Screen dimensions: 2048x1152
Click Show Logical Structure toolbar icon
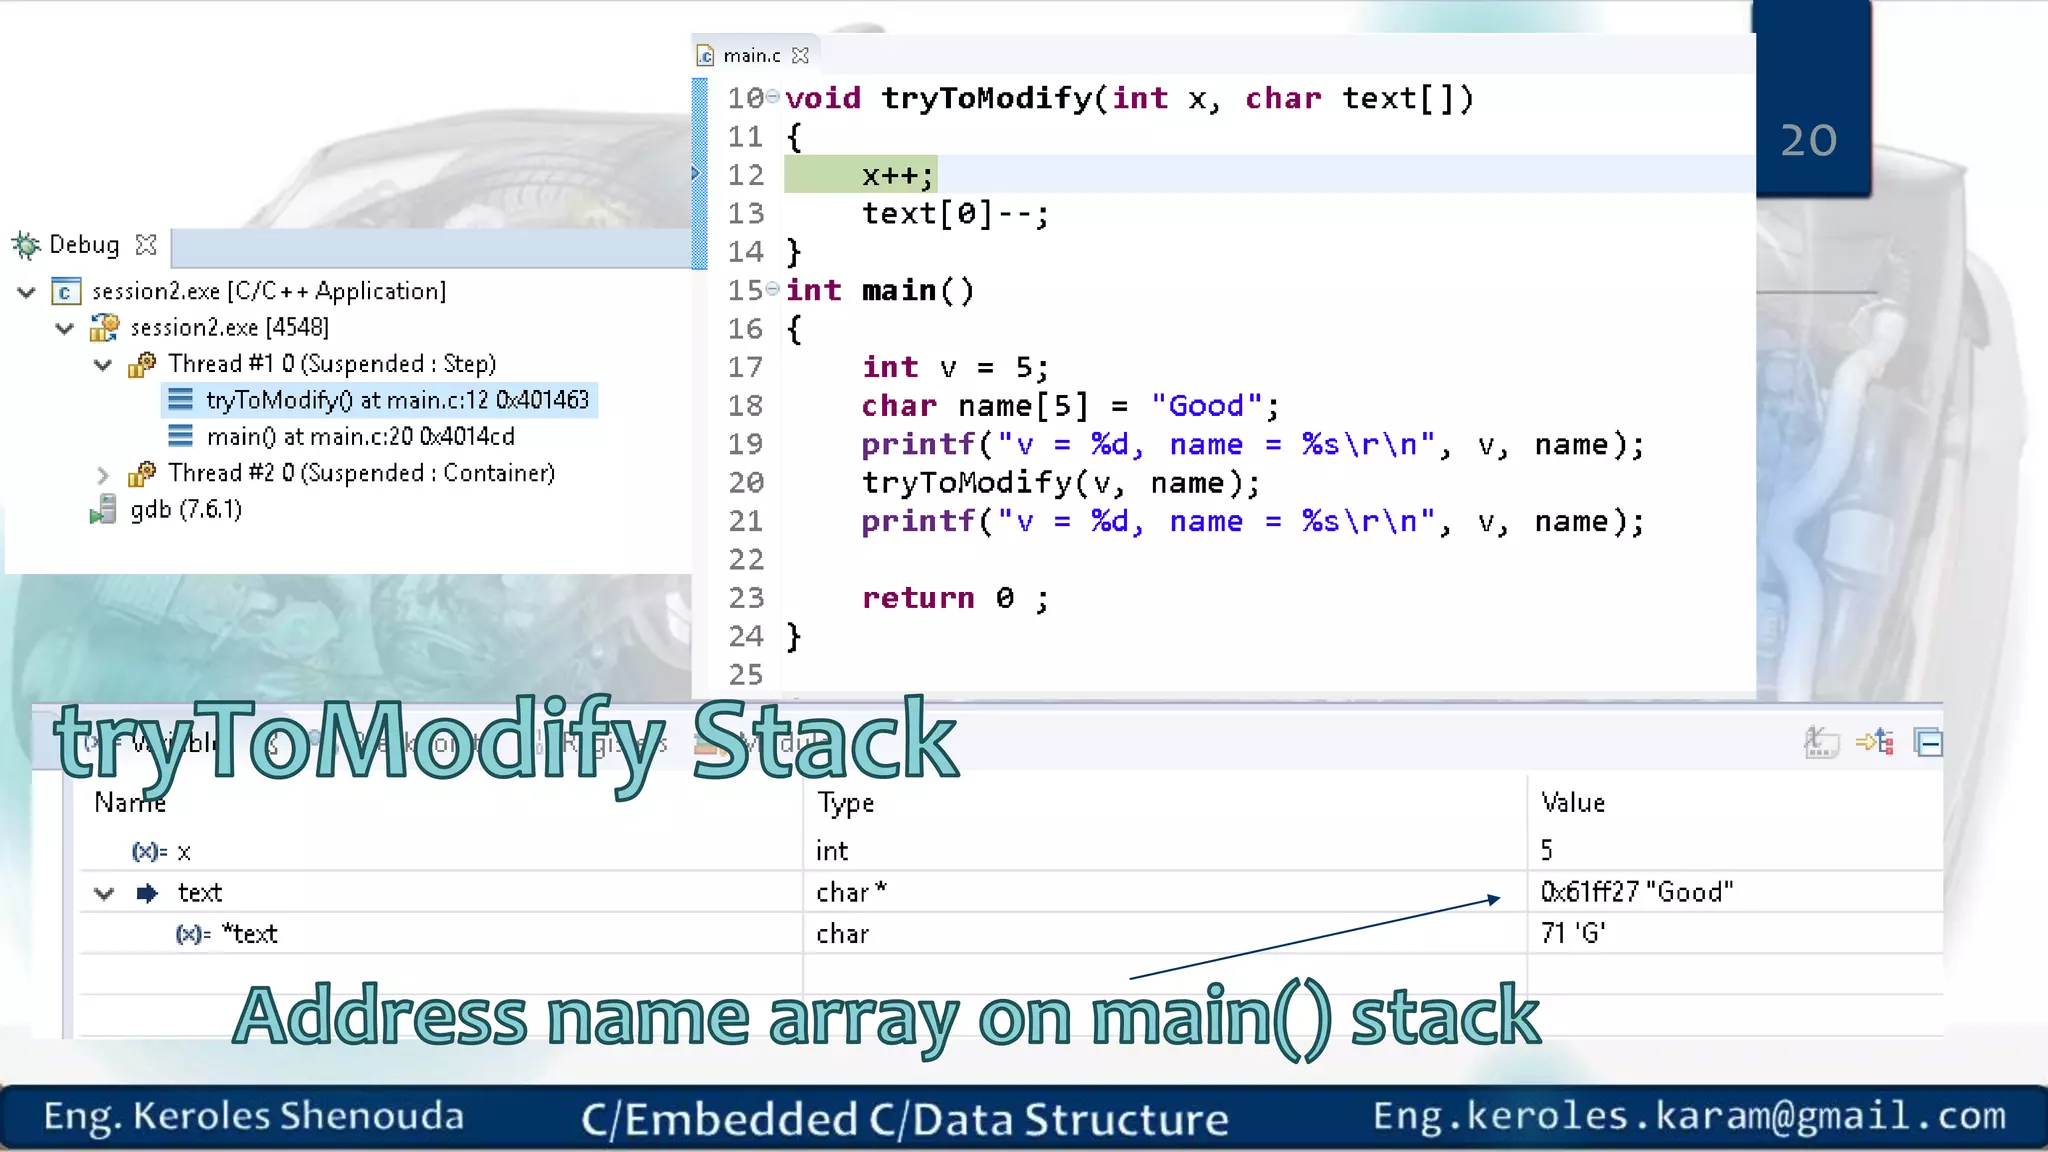(x=1875, y=743)
